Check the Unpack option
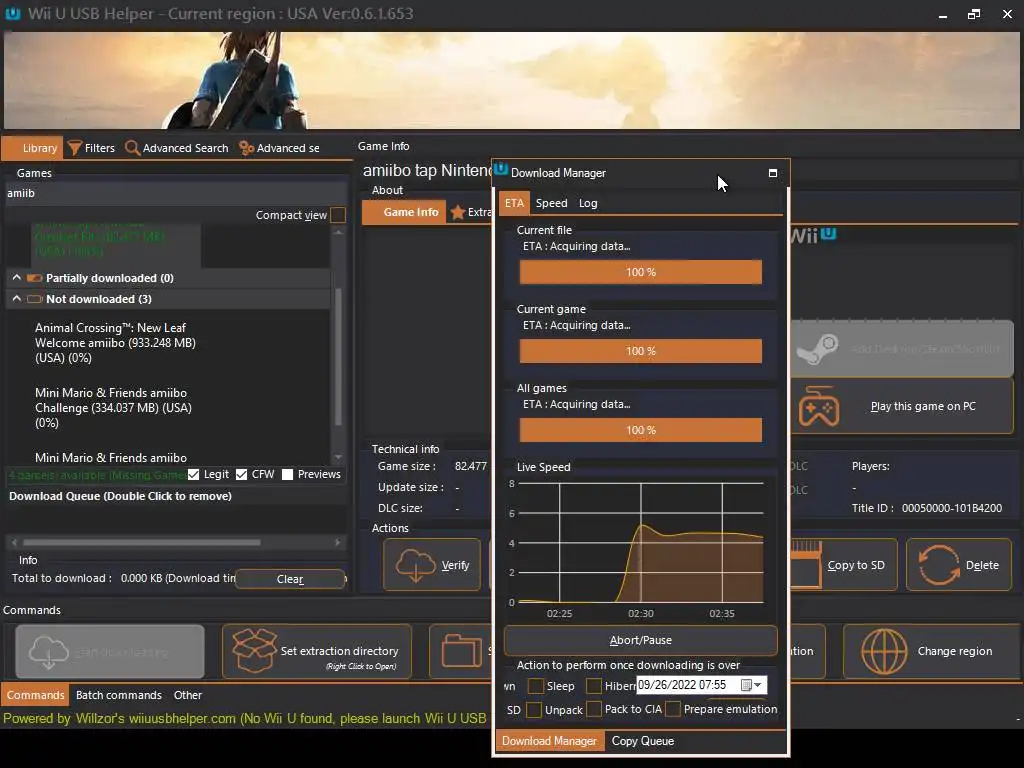 [x=534, y=709]
